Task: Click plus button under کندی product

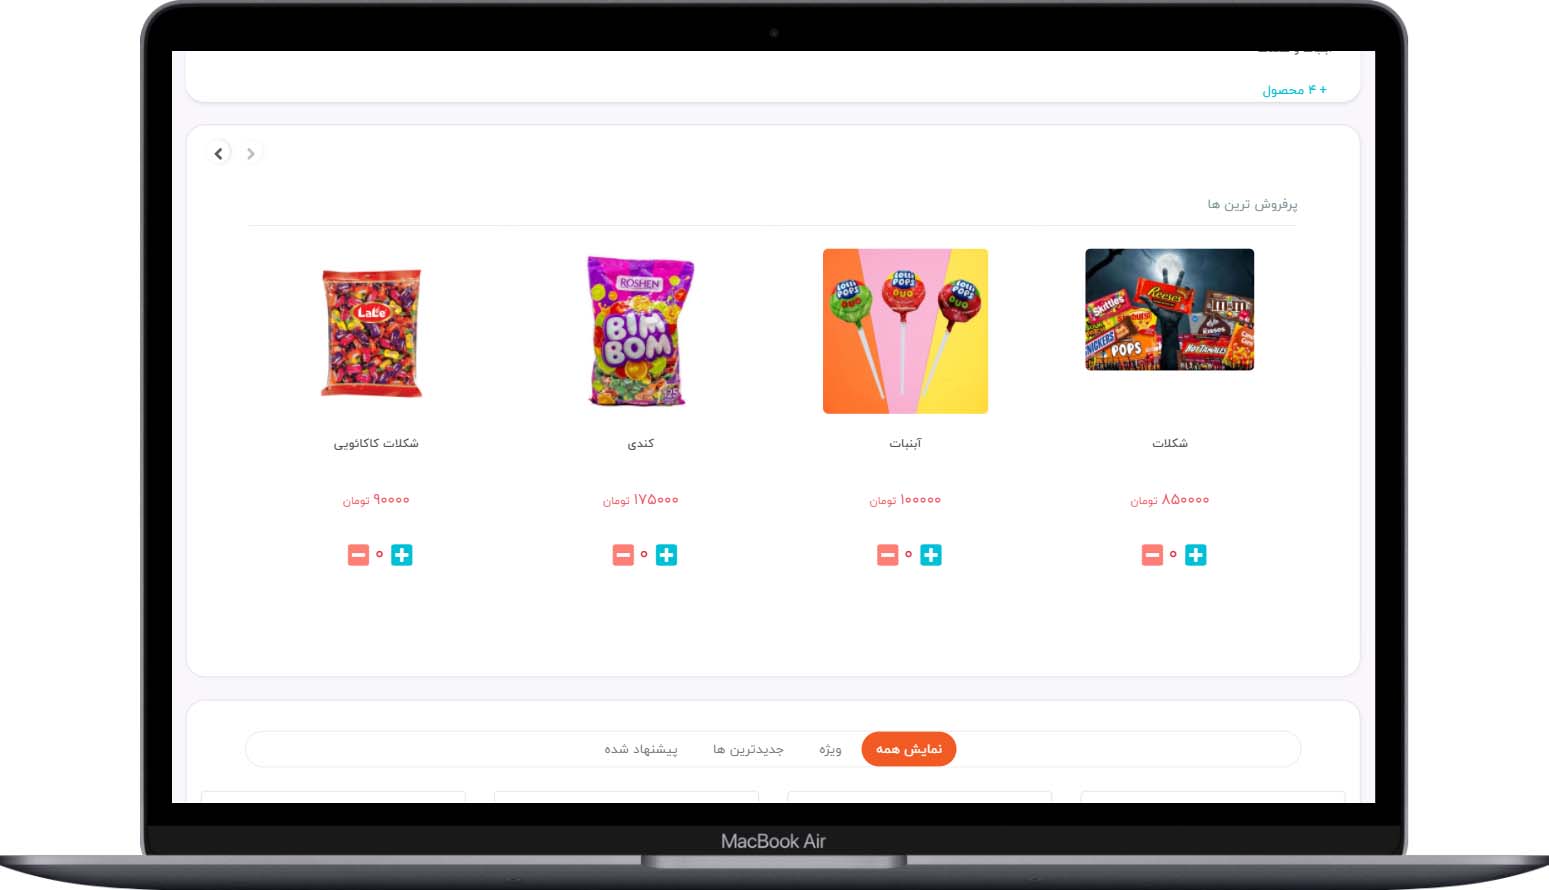Action: coord(666,555)
